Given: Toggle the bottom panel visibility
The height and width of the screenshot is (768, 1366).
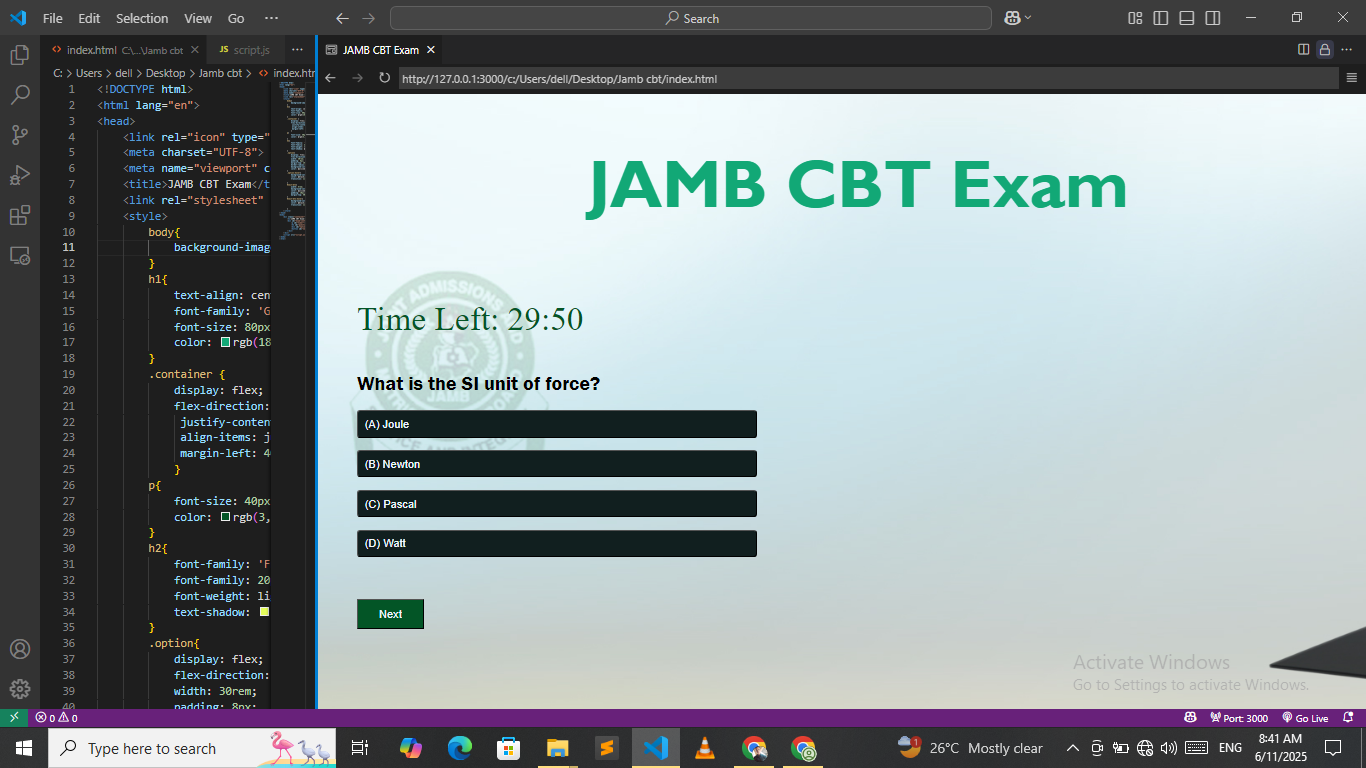Looking at the screenshot, I should coord(1187,18).
